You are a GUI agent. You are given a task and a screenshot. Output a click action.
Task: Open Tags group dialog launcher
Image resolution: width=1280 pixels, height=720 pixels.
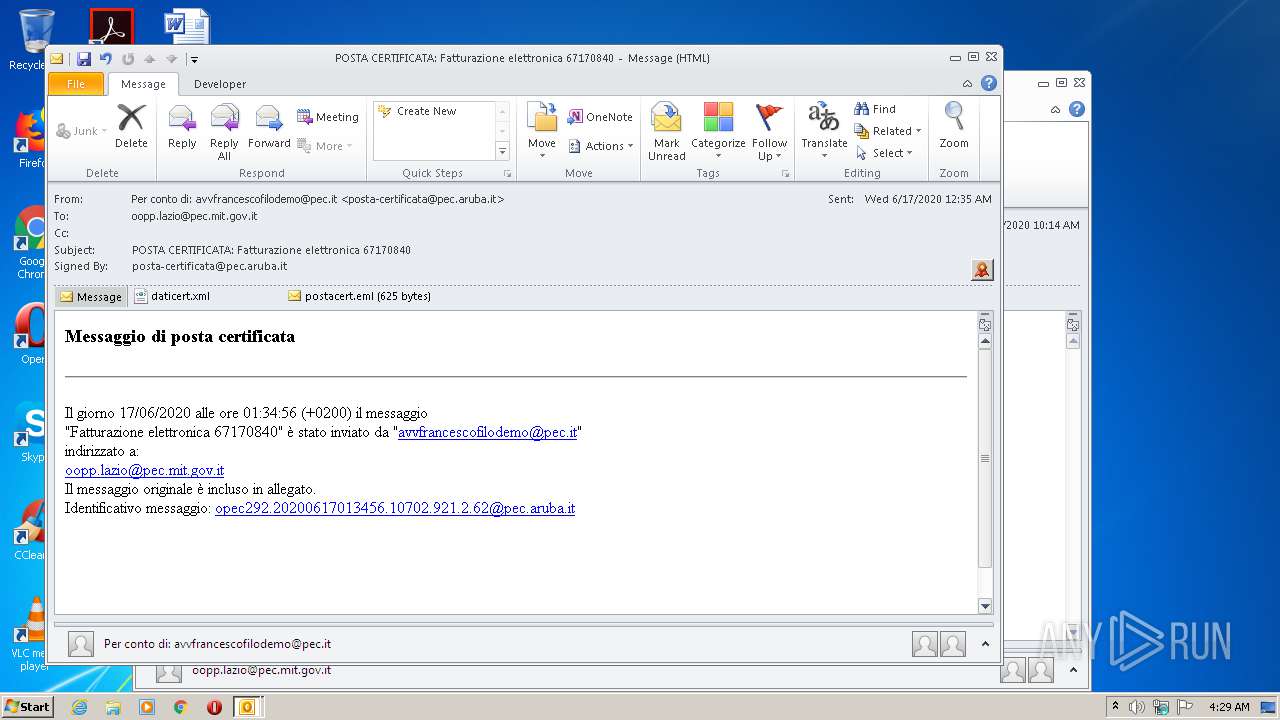[785, 174]
